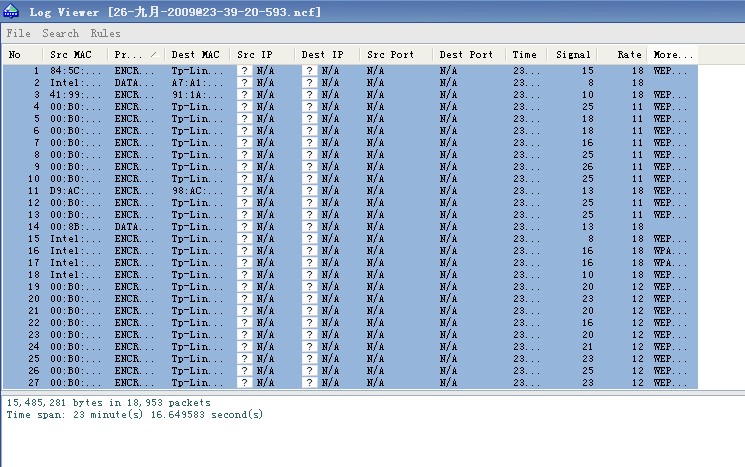Sort by the No column header
Screen dimensions: 745x467
pos(23,55)
